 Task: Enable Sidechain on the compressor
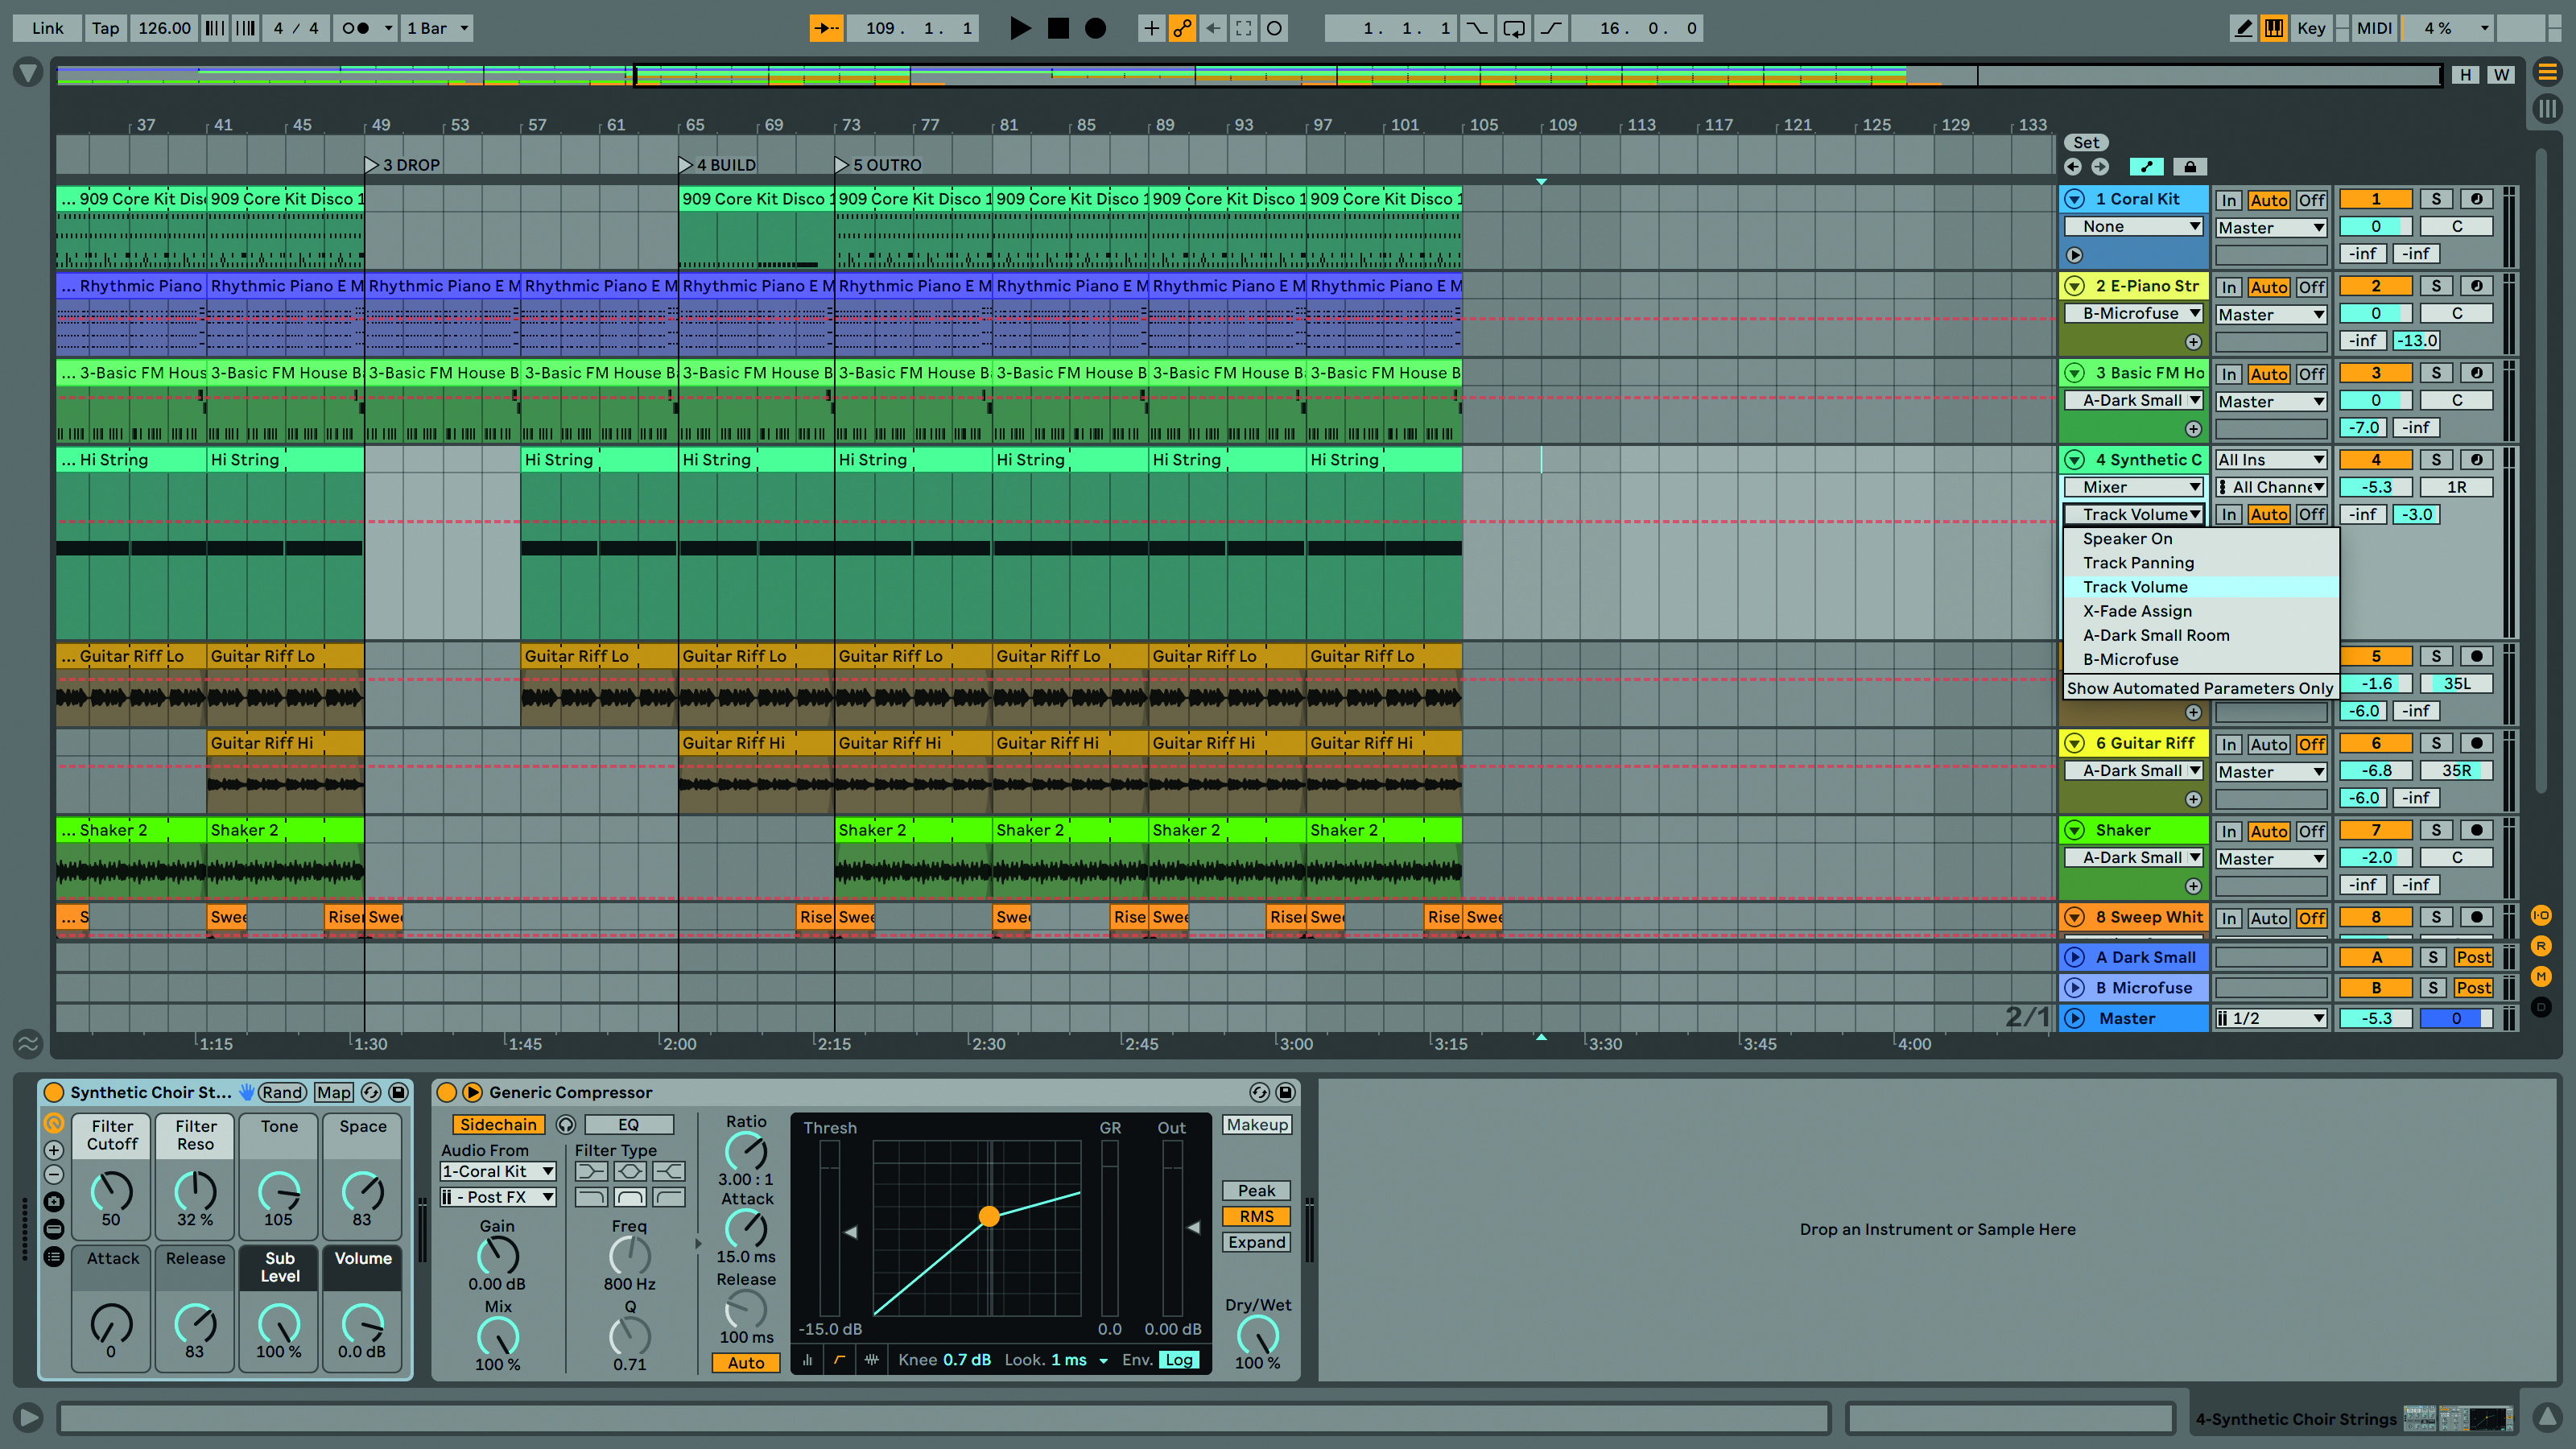(498, 1124)
